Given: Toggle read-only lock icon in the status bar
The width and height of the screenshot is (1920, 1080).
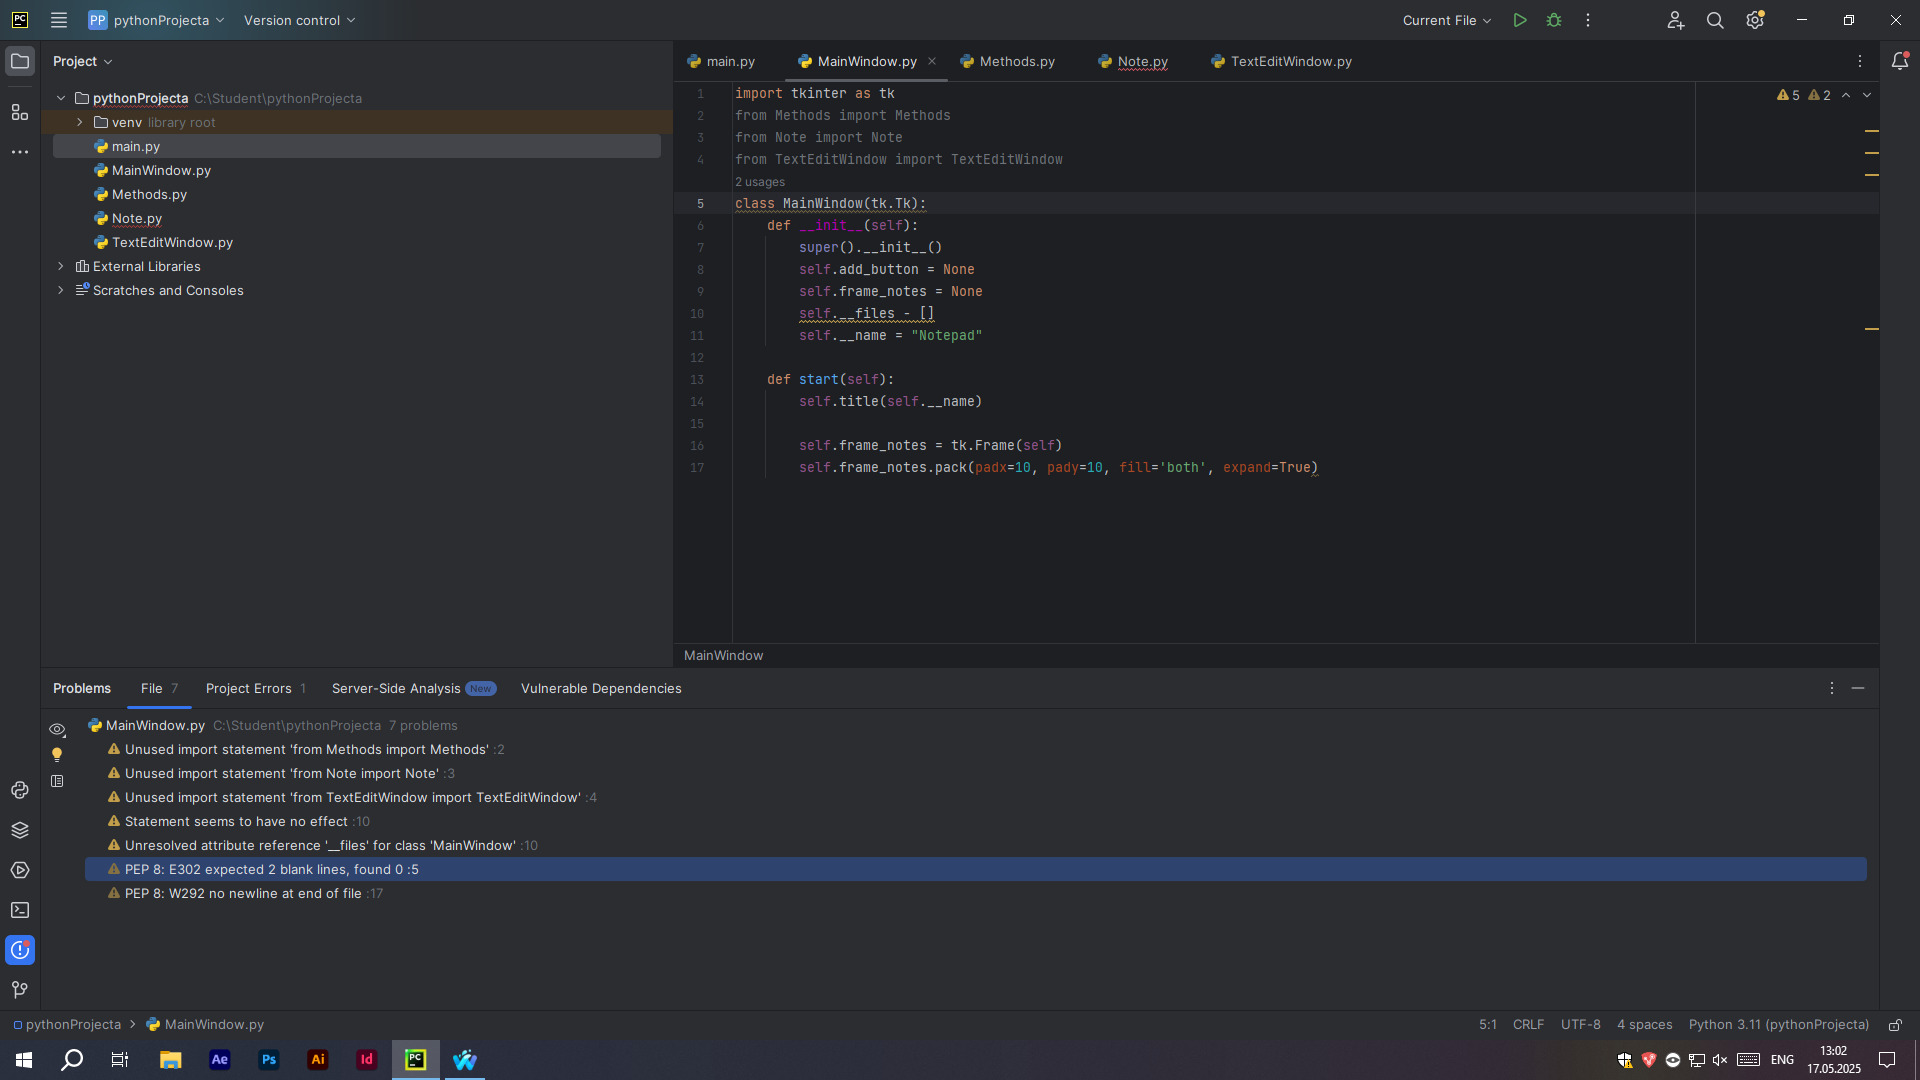Looking at the screenshot, I should pos(1895,1025).
